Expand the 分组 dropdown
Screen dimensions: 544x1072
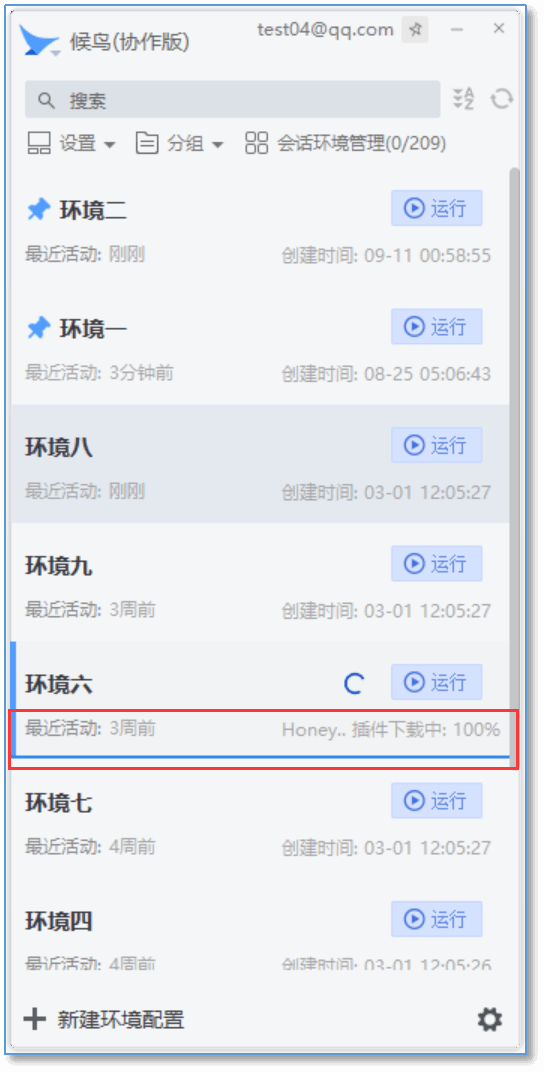(180, 144)
